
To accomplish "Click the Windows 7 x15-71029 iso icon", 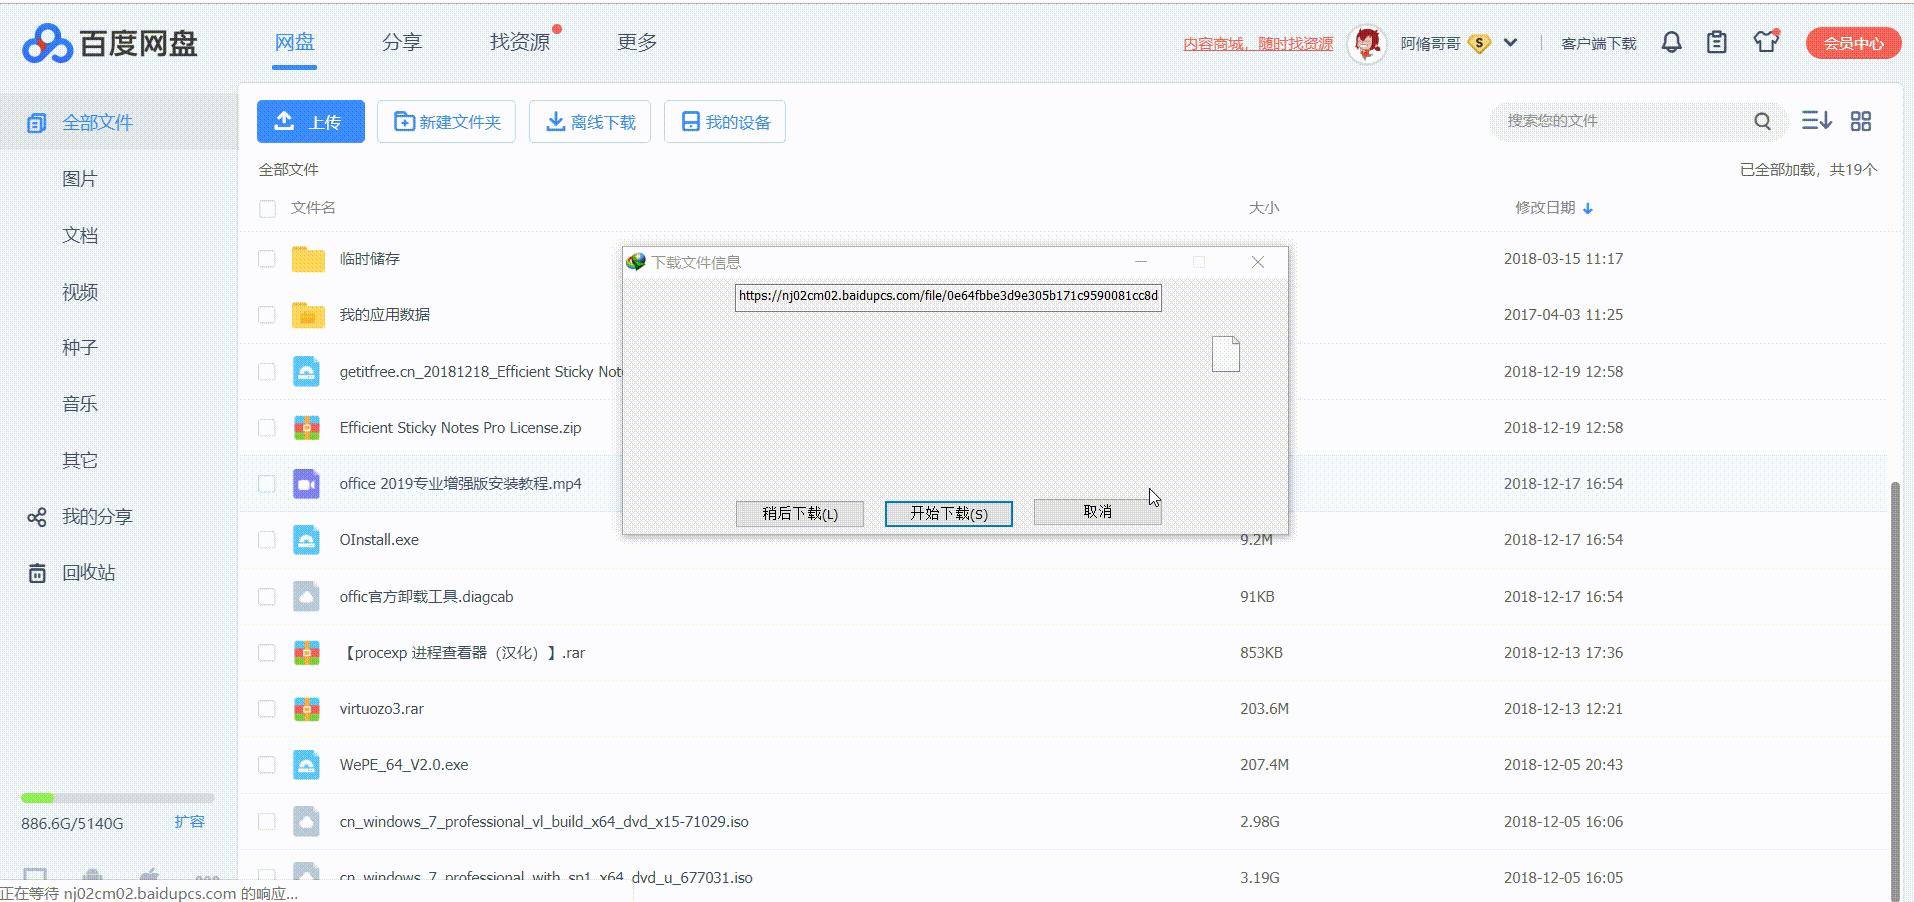I will [x=306, y=822].
